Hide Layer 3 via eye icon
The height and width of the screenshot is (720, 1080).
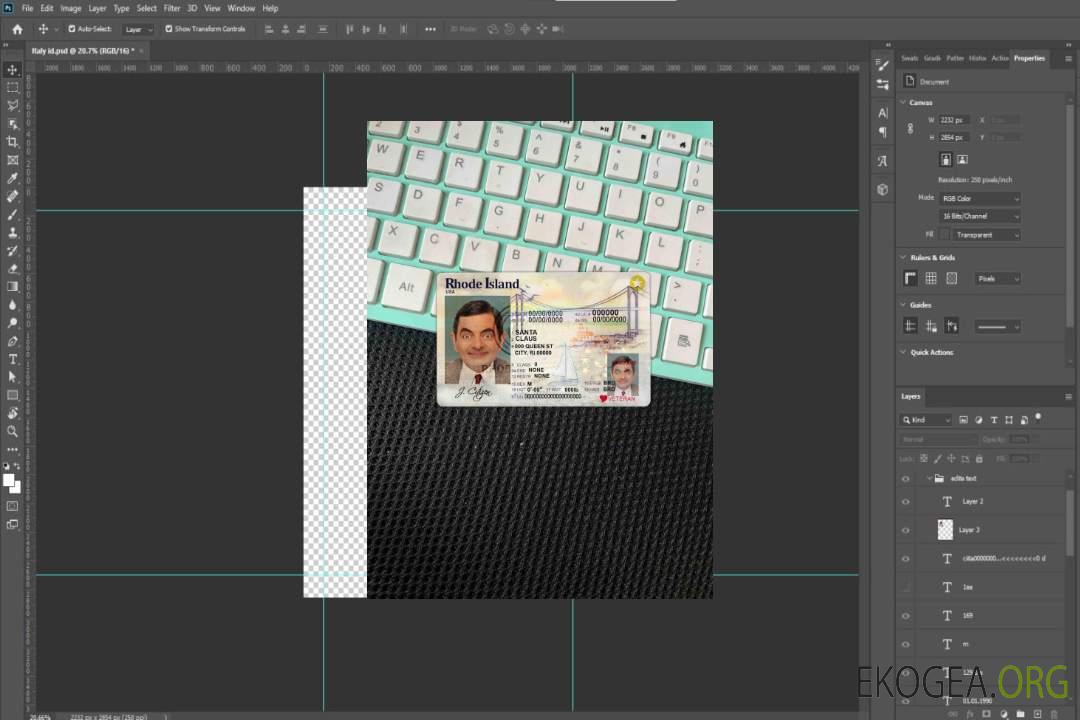tap(906, 530)
